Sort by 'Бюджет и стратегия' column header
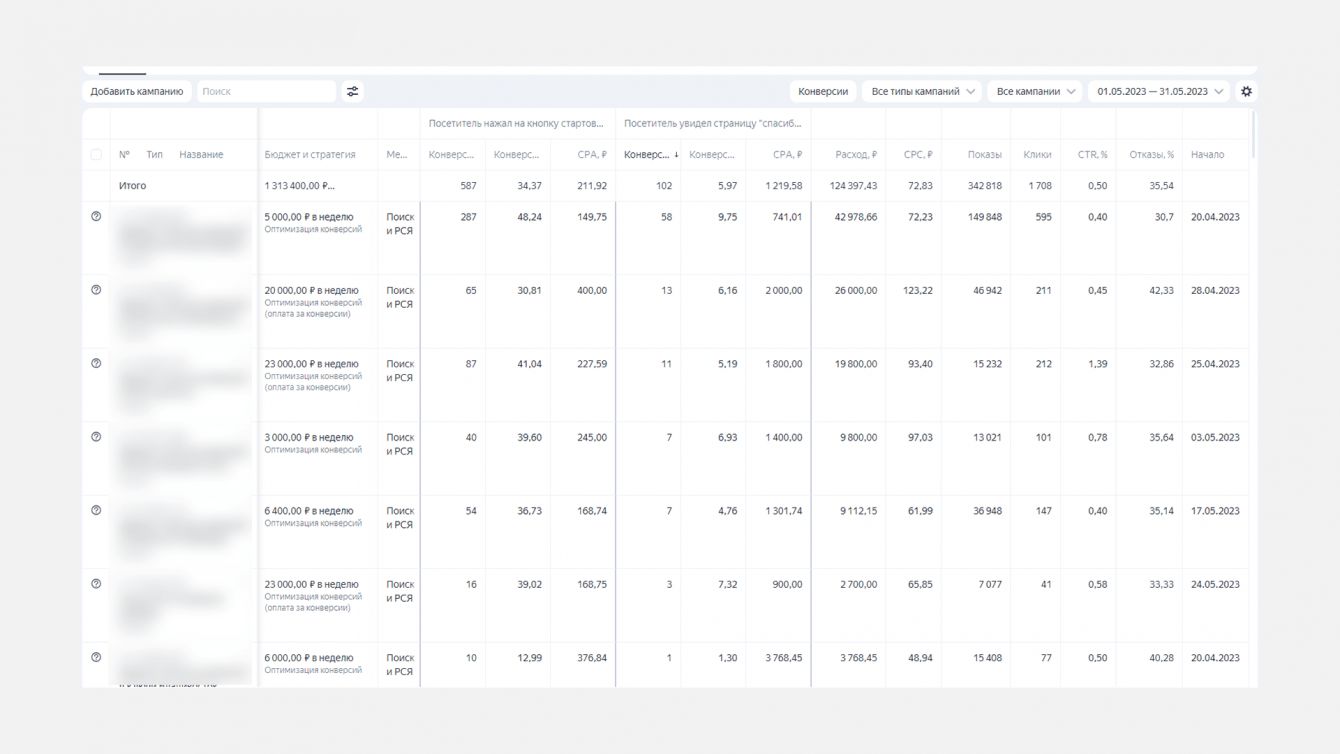 click(x=310, y=155)
